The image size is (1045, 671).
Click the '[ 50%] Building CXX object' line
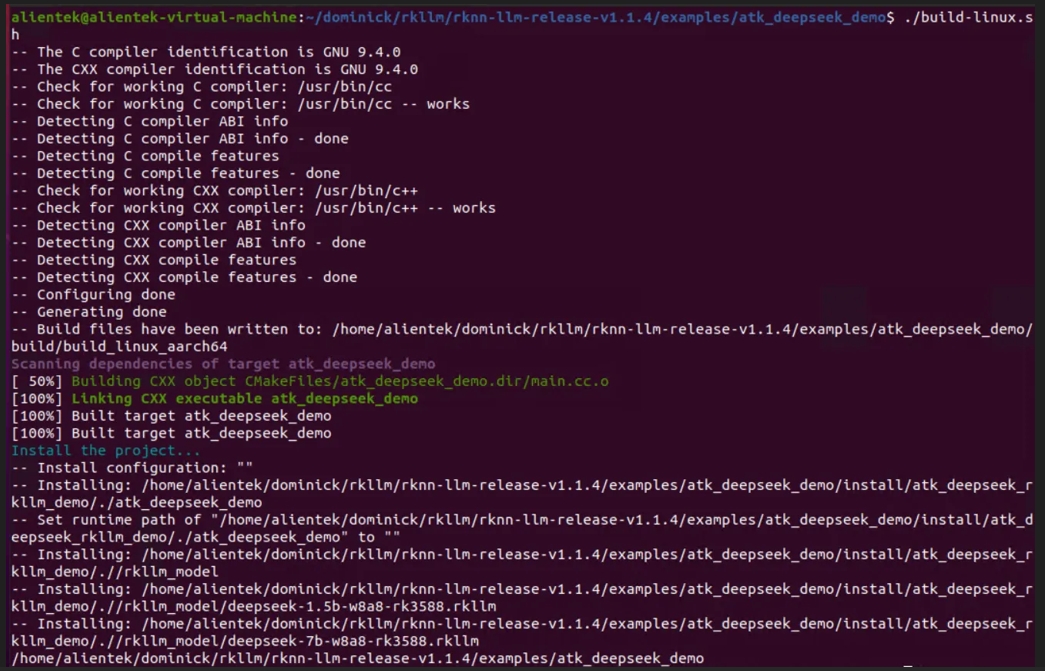click(x=310, y=381)
